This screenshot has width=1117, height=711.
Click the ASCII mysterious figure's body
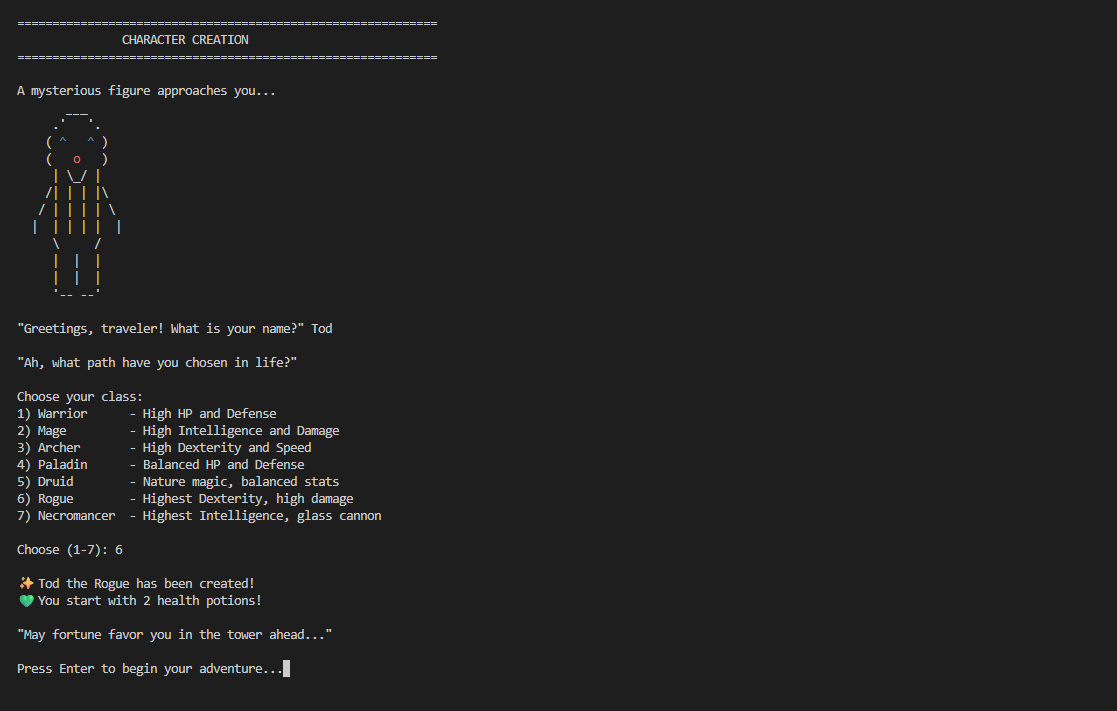[77, 210]
